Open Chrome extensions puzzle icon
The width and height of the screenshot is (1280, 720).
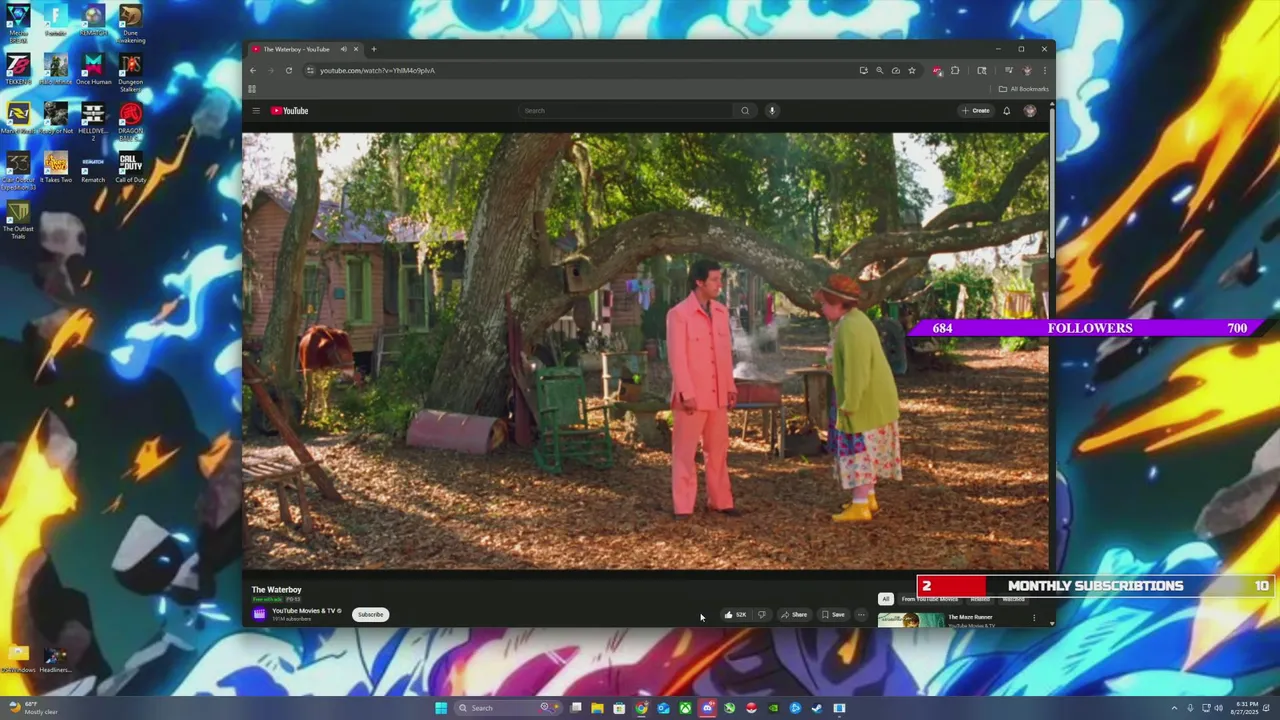point(955,70)
